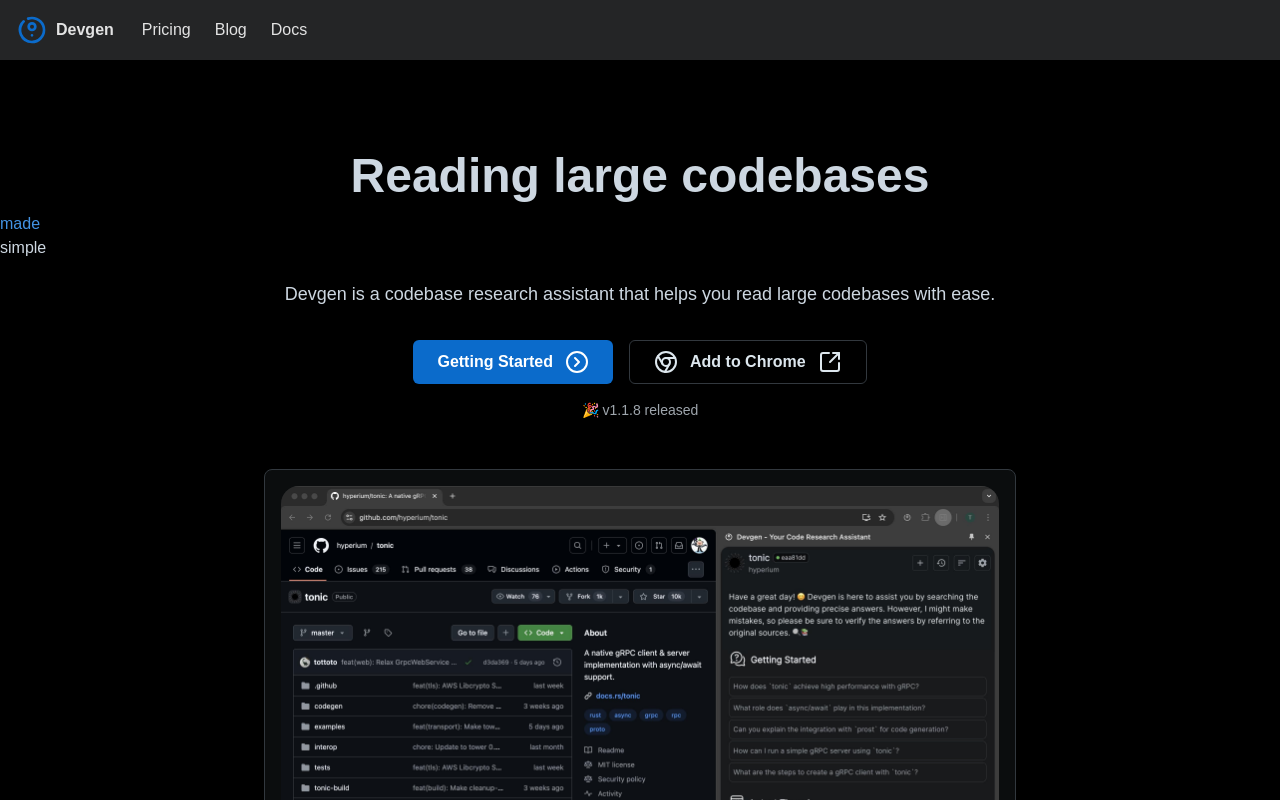Click the settings gear in Devgen panel
The image size is (1280, 800).
tap(982, 563)
